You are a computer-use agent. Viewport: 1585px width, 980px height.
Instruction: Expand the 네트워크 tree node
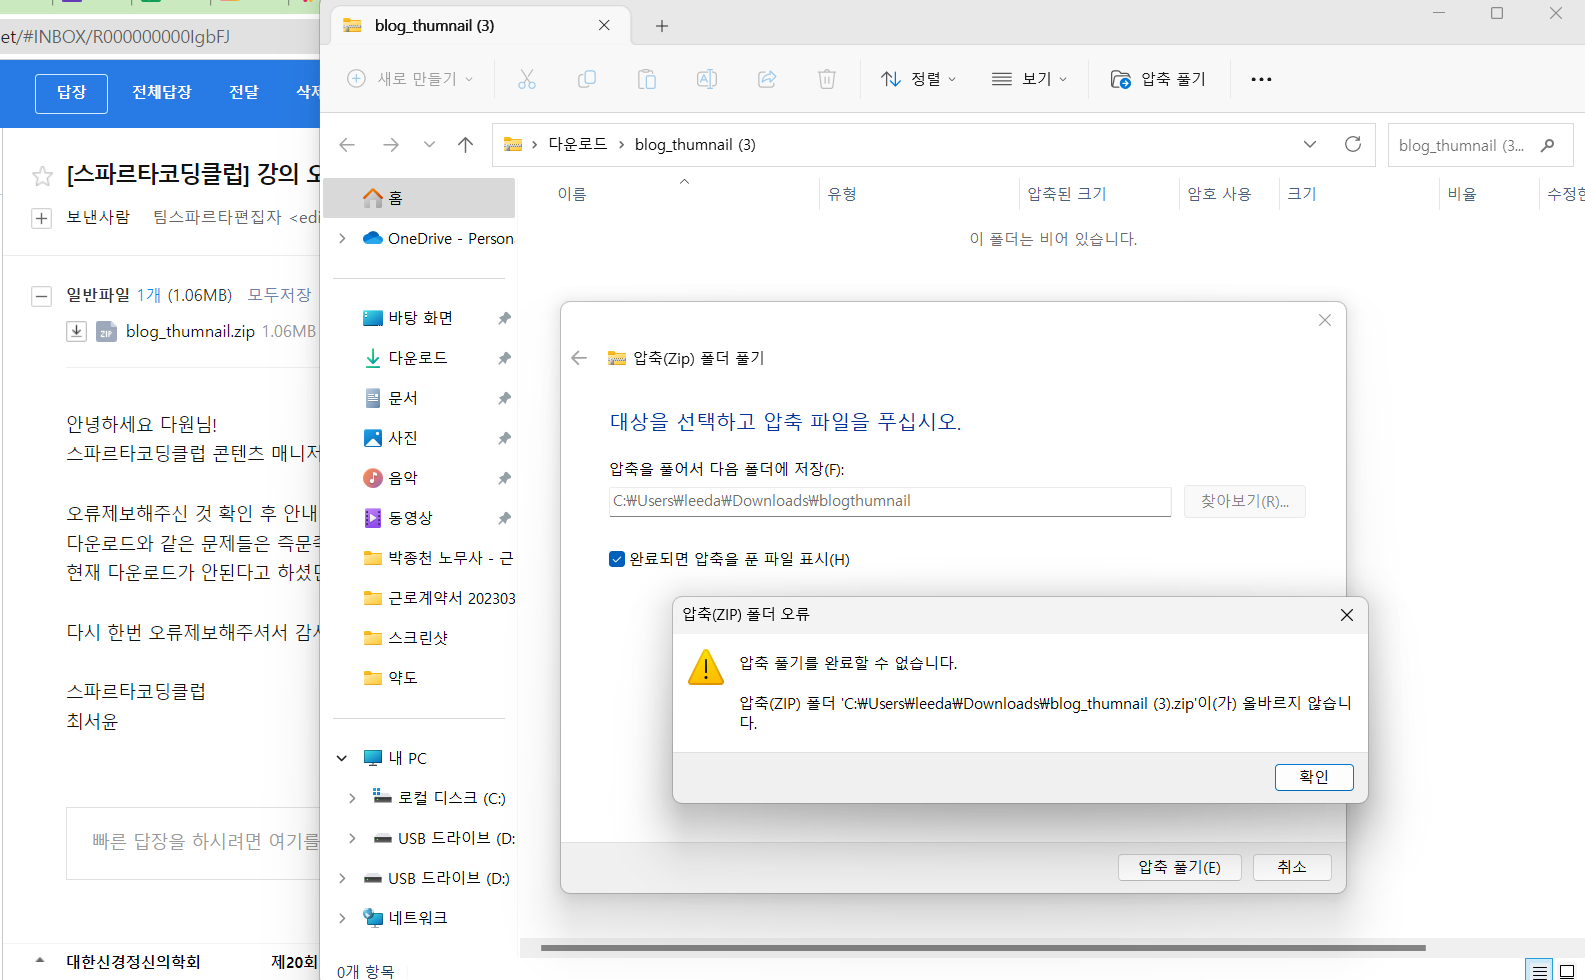pos(342,918)
